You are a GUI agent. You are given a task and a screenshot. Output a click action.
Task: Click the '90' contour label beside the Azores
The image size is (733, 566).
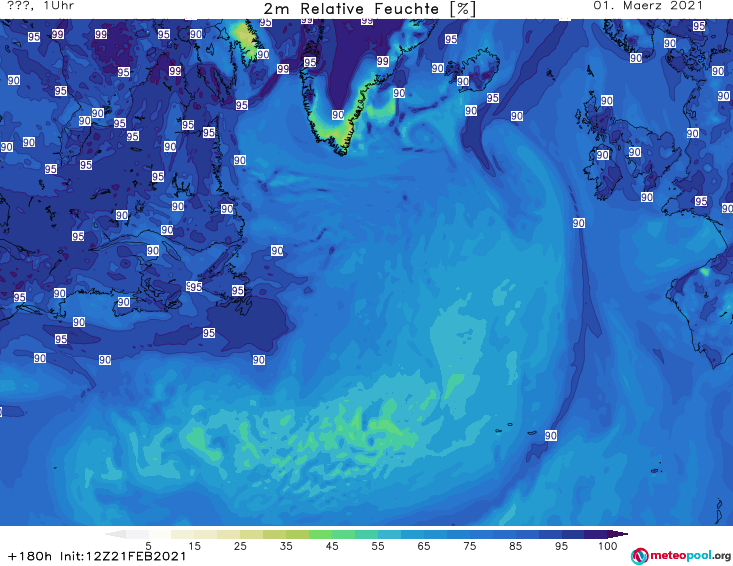551,436
